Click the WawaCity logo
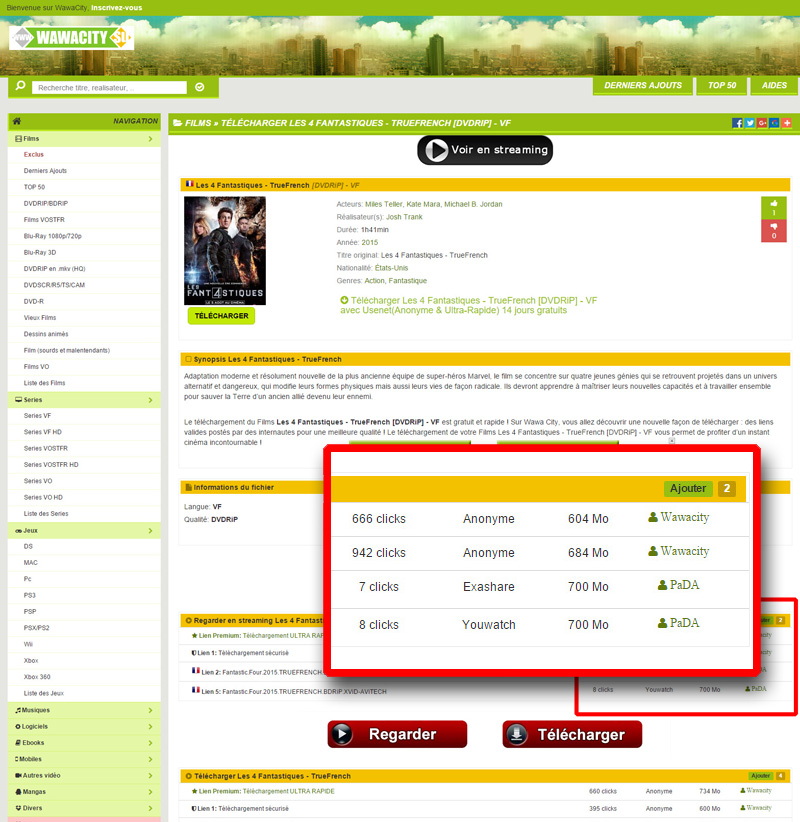800x822 pixels. (71, 38)
